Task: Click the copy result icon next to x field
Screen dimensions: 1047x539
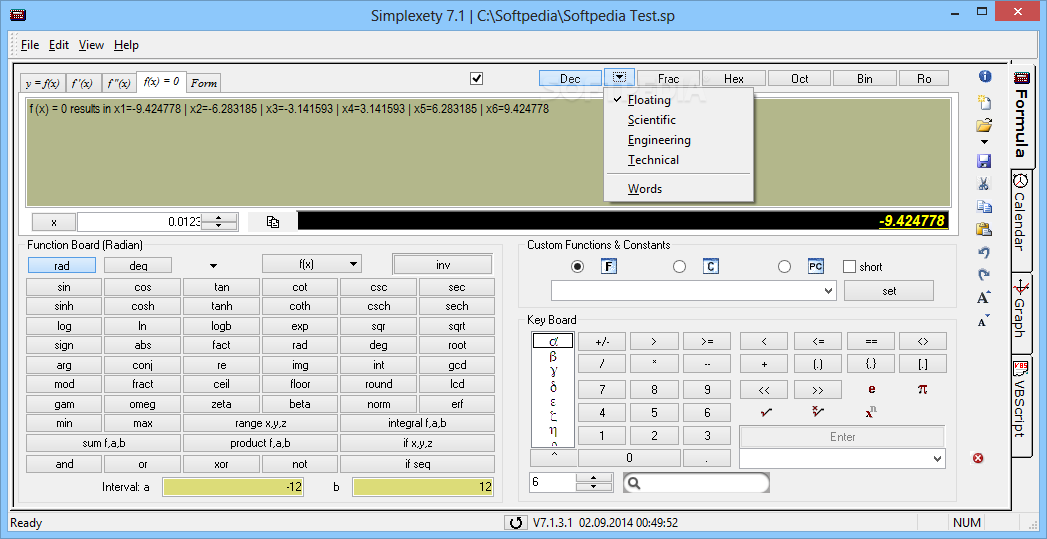Action: 272,222
